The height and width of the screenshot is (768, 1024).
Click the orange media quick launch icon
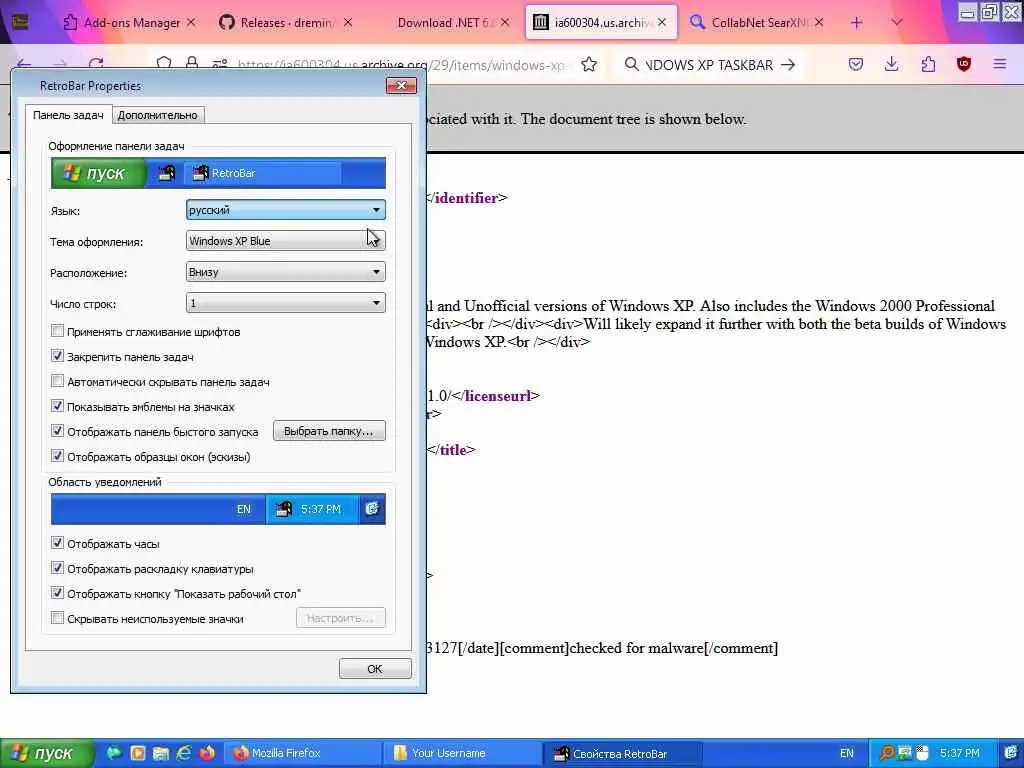137,753
